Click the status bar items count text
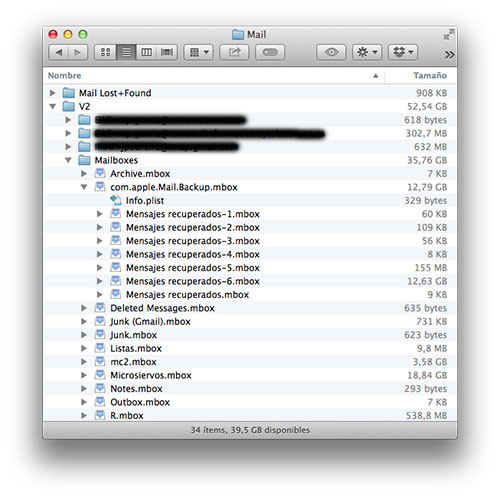Image resolution: width=500 pixels, height=498 pixels. click(250, 430)
